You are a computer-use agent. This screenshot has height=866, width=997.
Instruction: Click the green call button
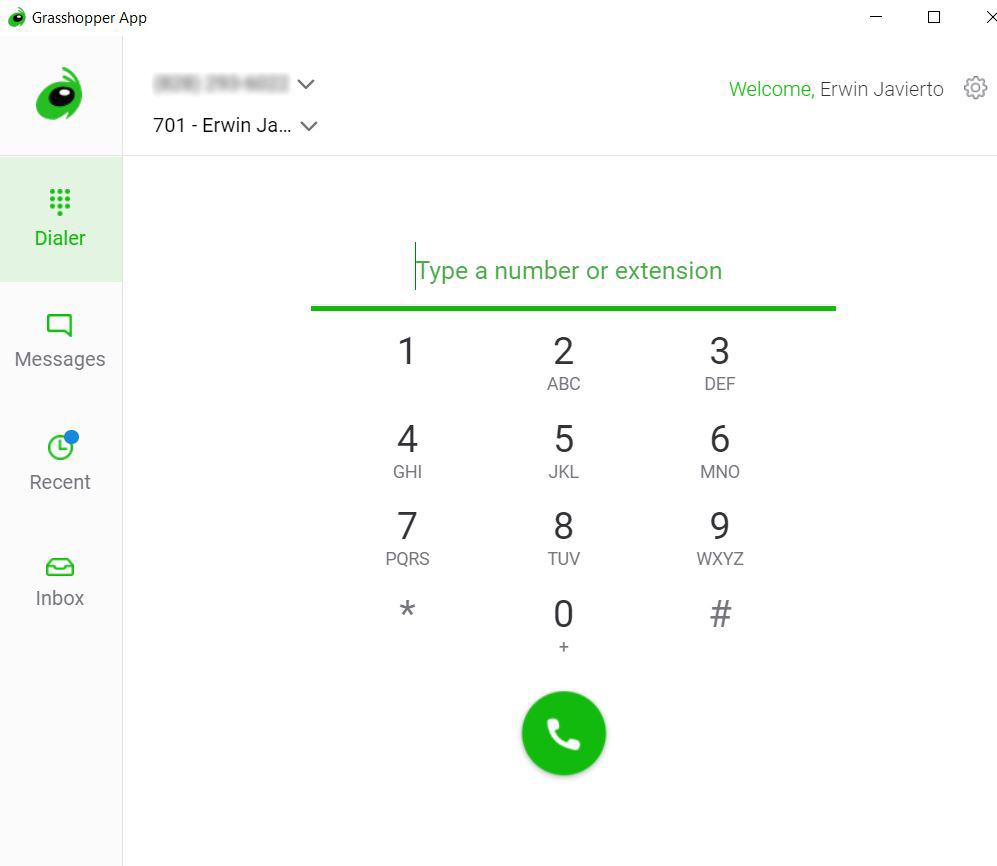563,733
